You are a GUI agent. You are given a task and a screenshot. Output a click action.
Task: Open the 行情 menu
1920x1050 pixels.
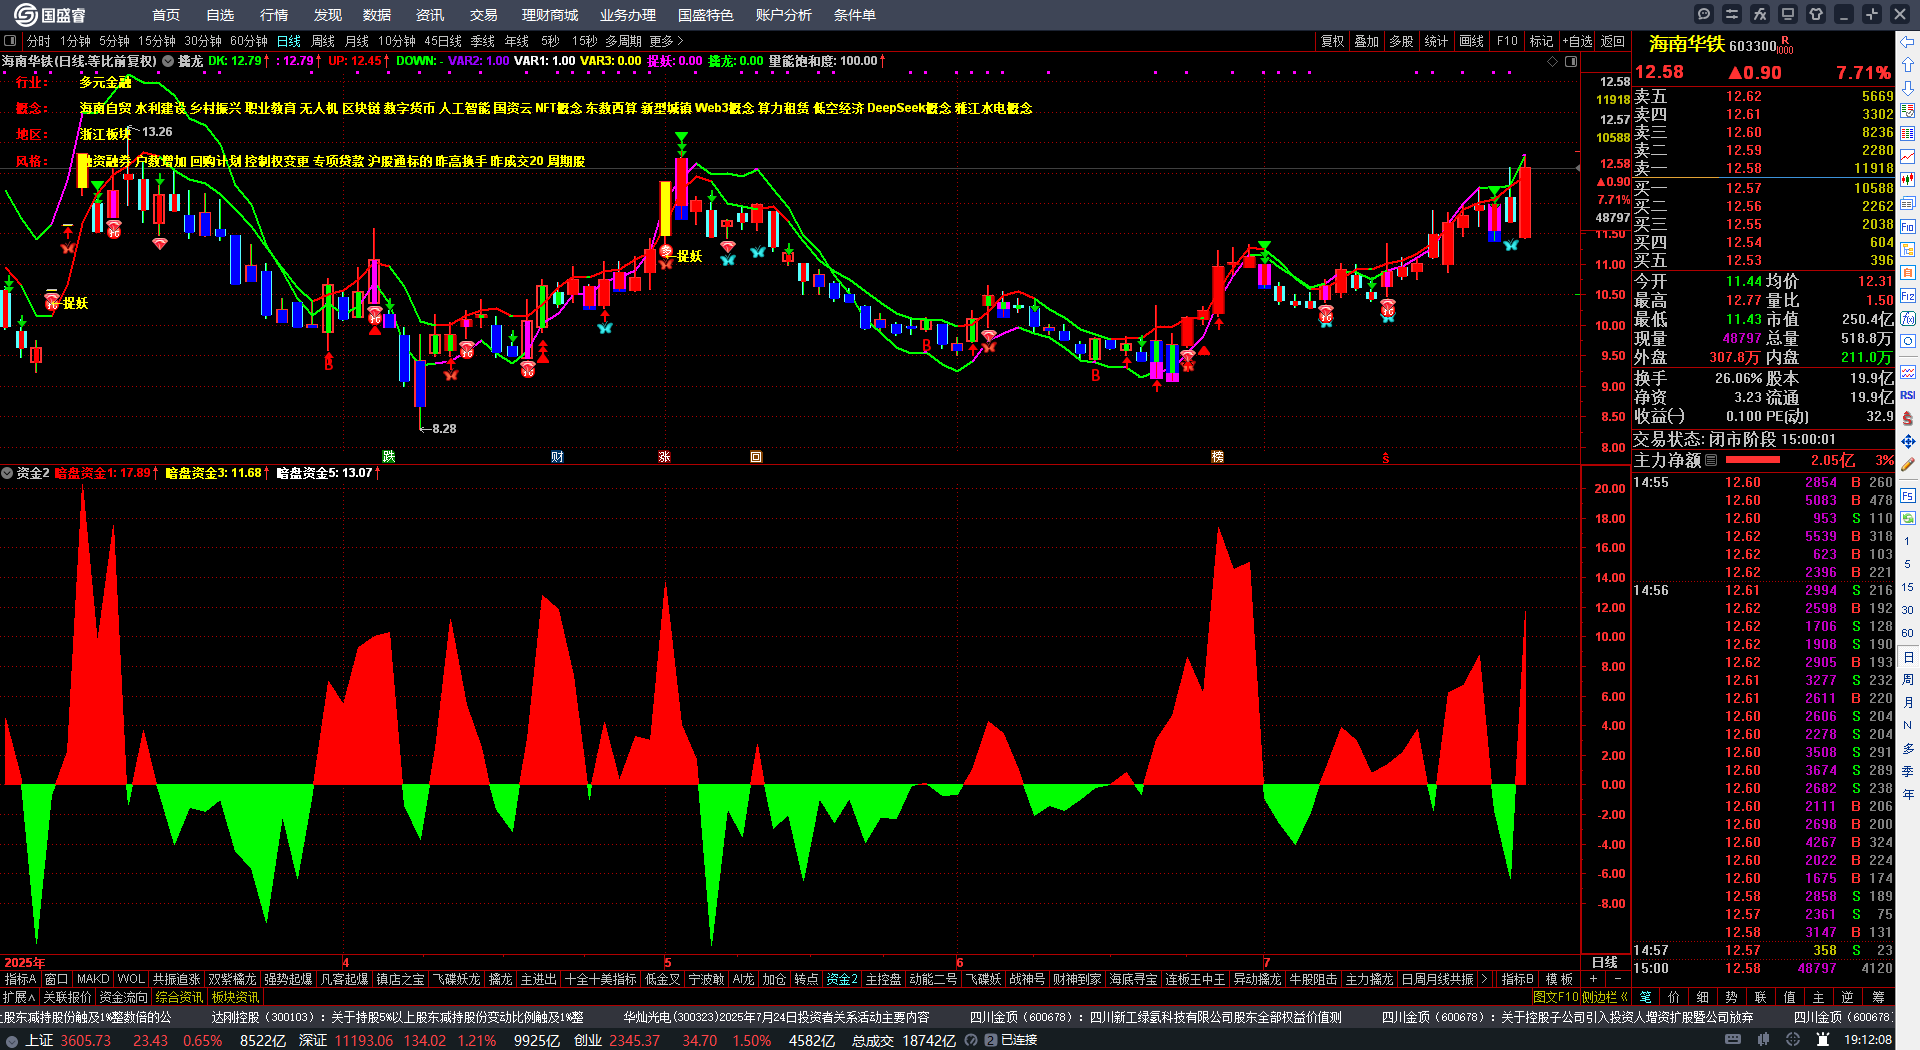[274, 15]
